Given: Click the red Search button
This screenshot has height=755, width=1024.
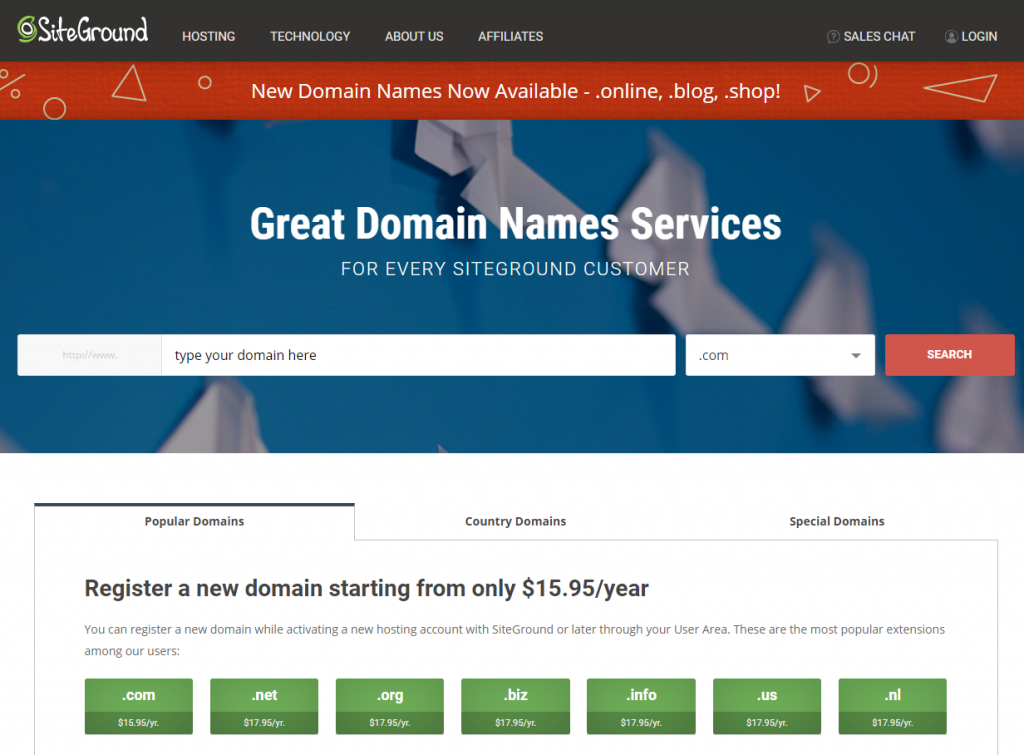Looking at the screenshot, I should pos(950,355).
